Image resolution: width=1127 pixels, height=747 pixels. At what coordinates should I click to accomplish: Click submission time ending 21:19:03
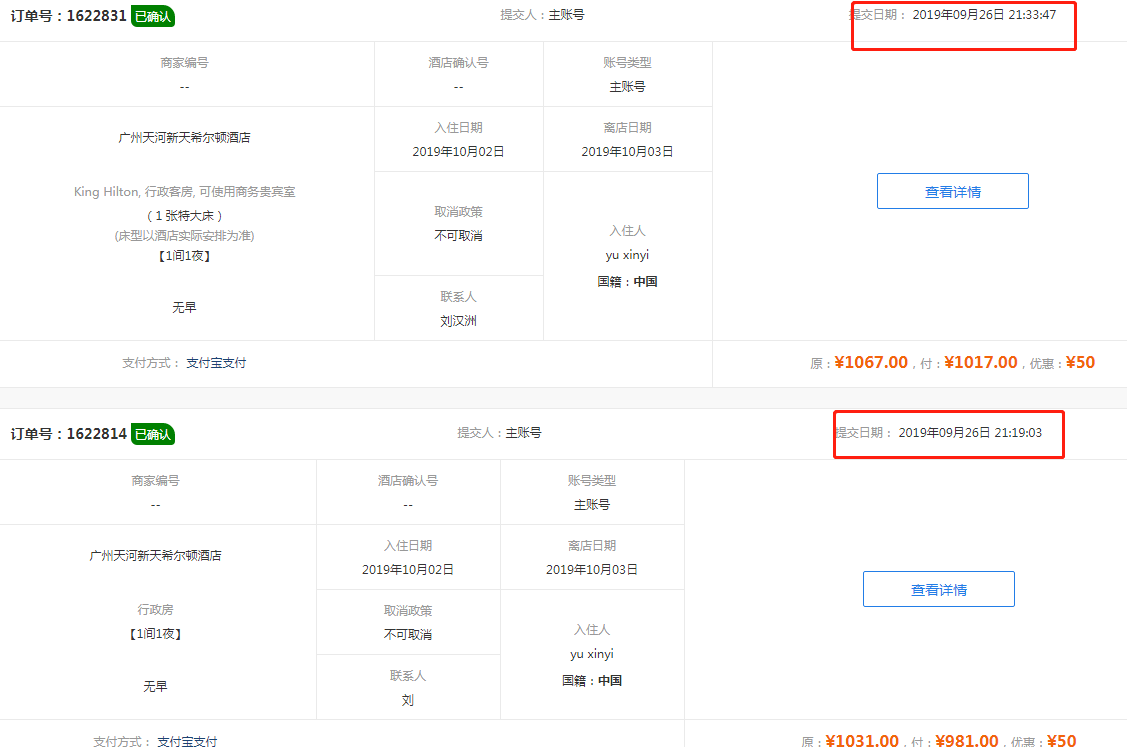pyautogui.click(x=970, y=433)
